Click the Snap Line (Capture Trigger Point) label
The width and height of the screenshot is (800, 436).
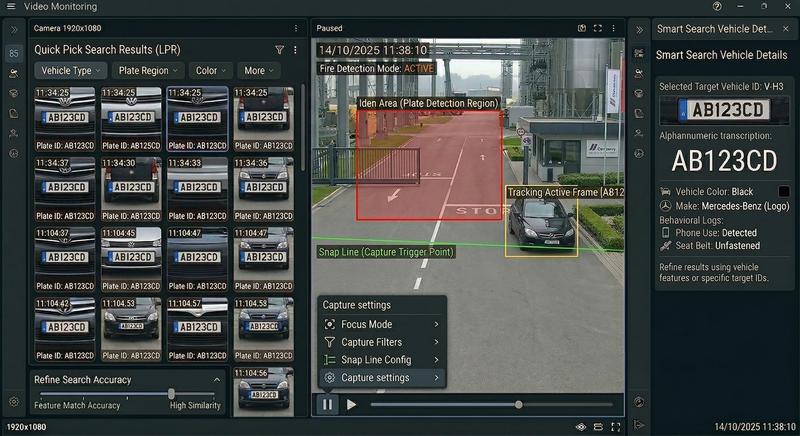pos(386,252)
